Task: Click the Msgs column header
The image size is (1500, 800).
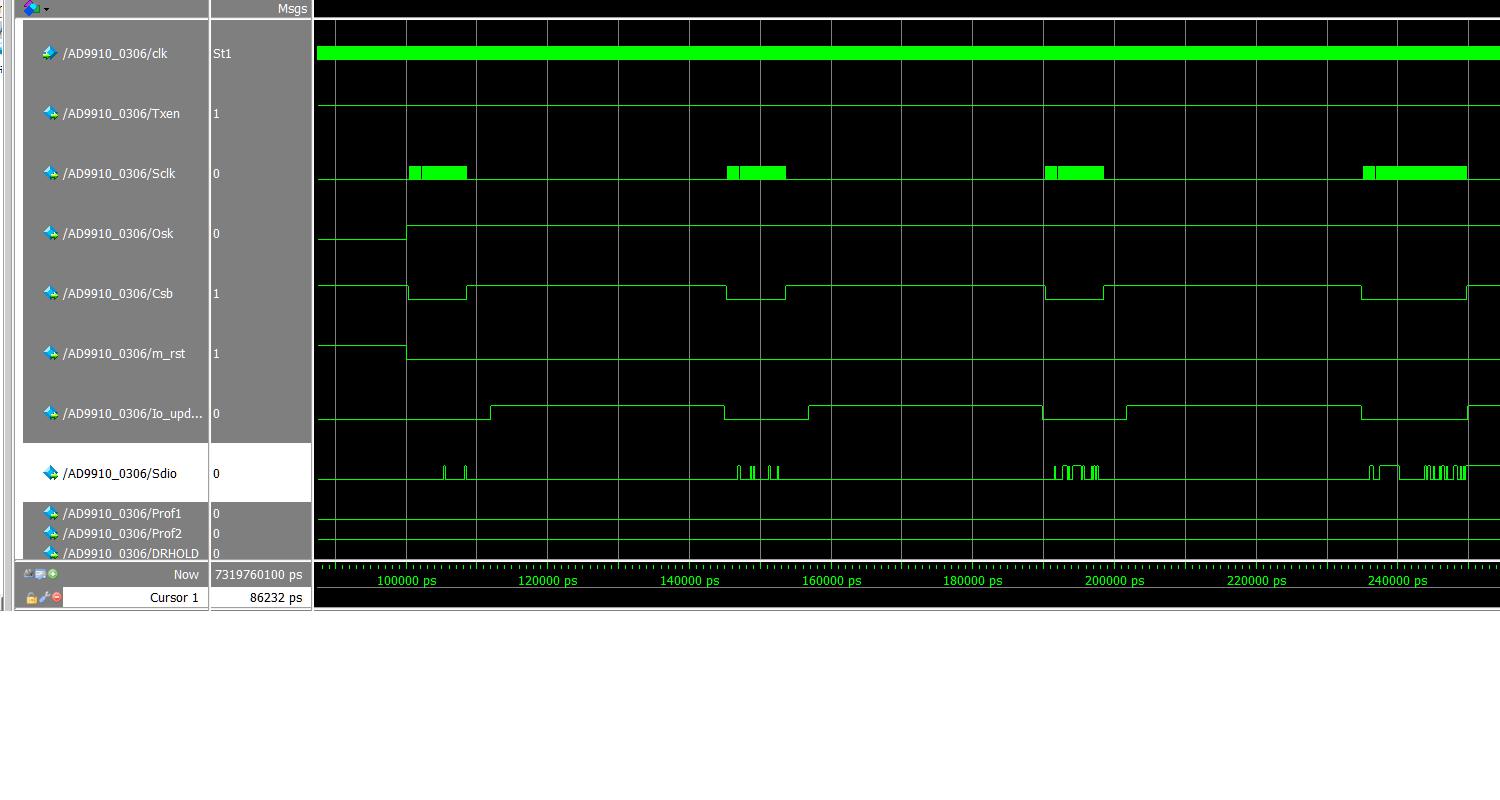Action: pyautogui.click(x=292, y=8)
